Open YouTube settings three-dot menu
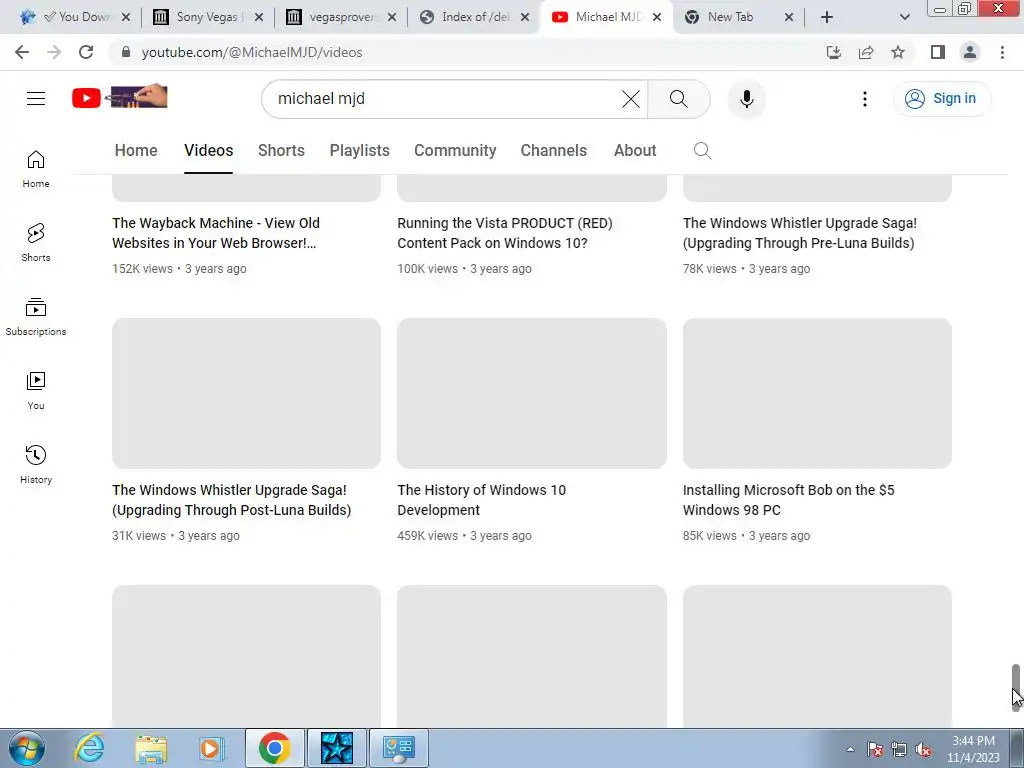The width and height of the screenshot is (1024, 768). (x=865, y=99)
